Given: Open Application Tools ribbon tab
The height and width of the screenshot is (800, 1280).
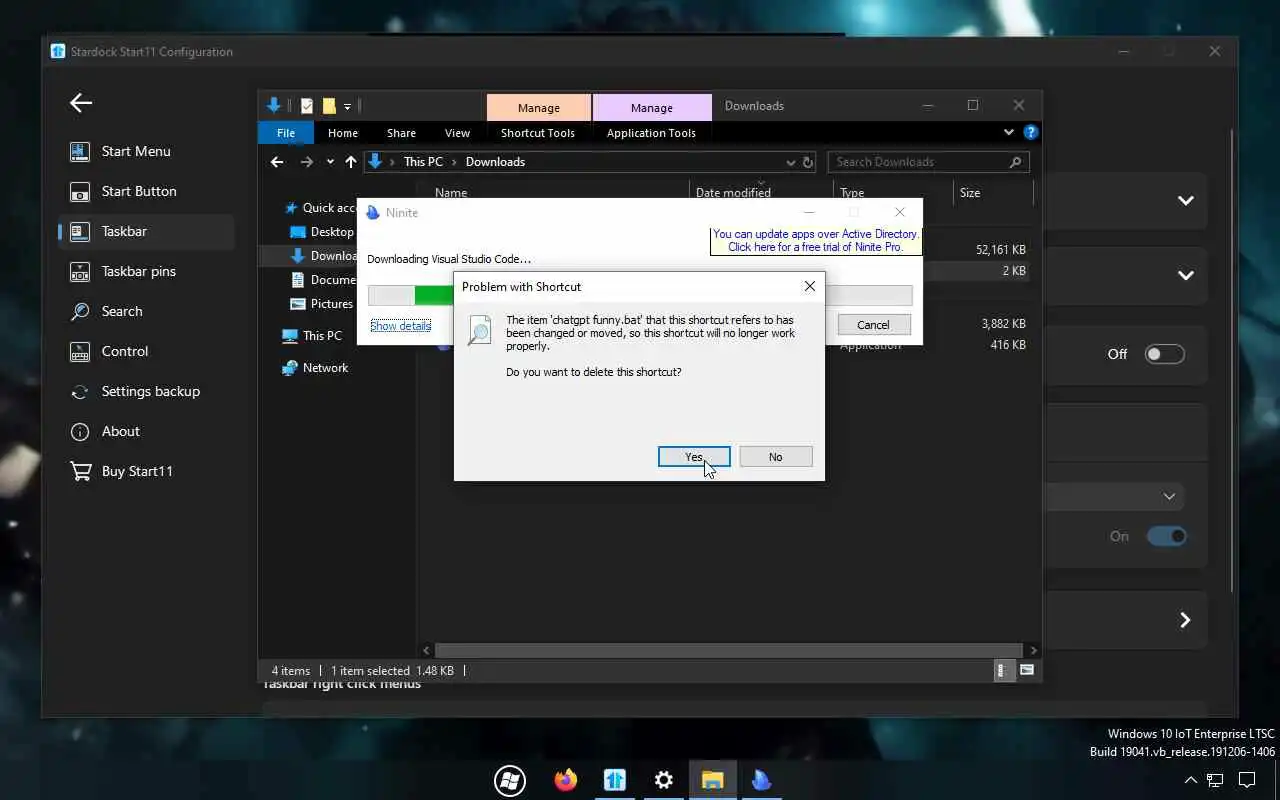Looking at the screenshot, I should [x=651, y=133].
